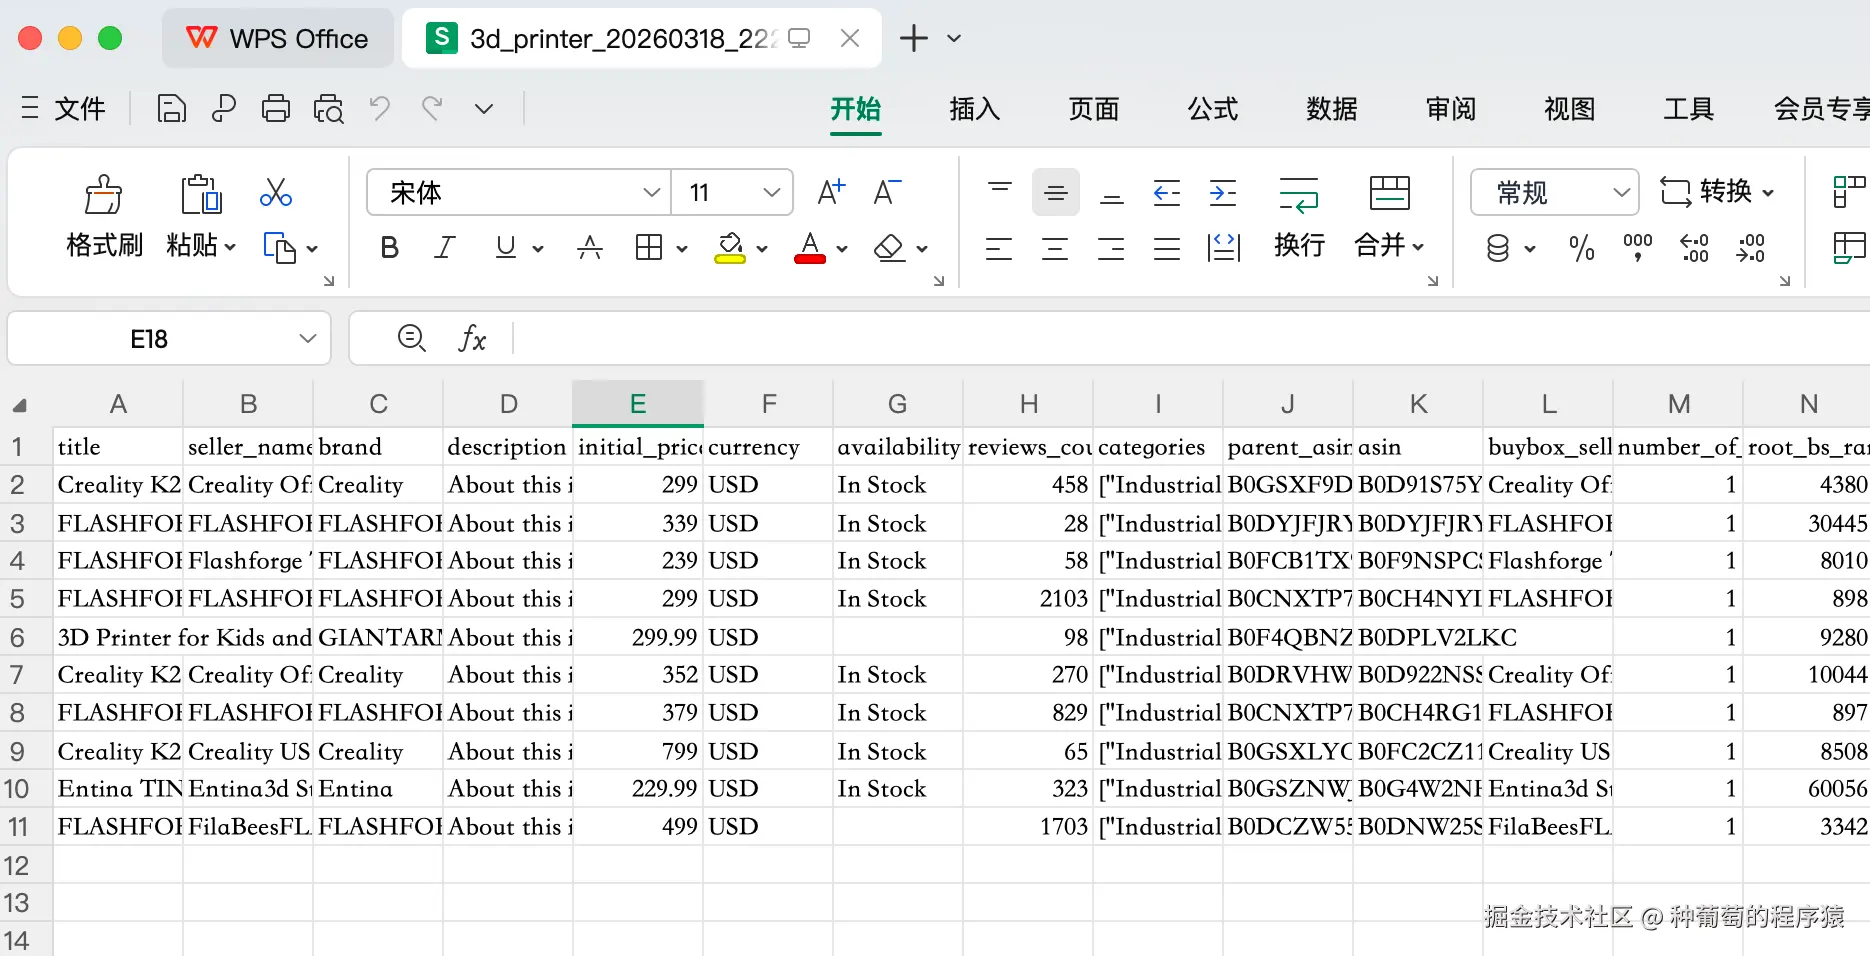
Task: Switch to the 公式 (Formulas) tab
Action: (1212, 108)
